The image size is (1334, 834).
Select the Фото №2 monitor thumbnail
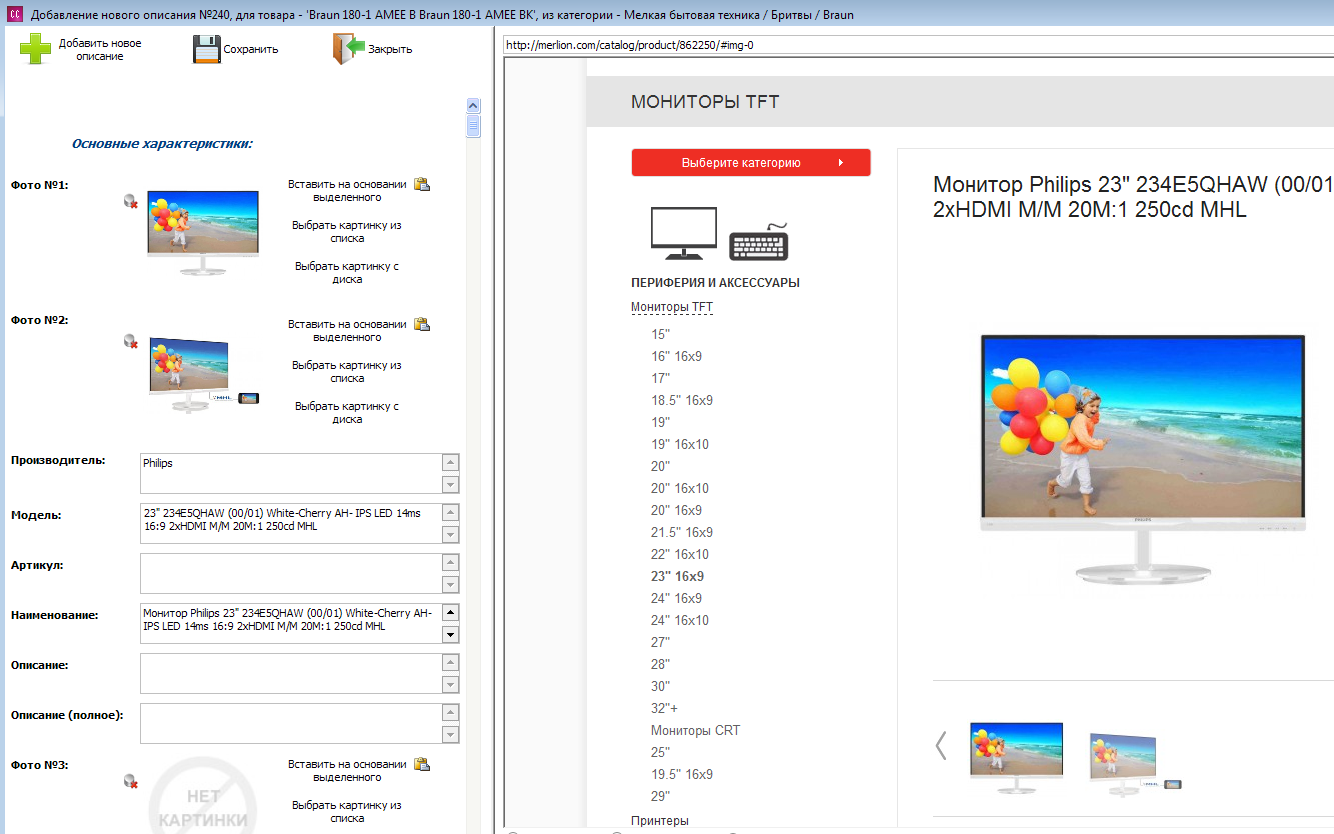pos(203,375)
